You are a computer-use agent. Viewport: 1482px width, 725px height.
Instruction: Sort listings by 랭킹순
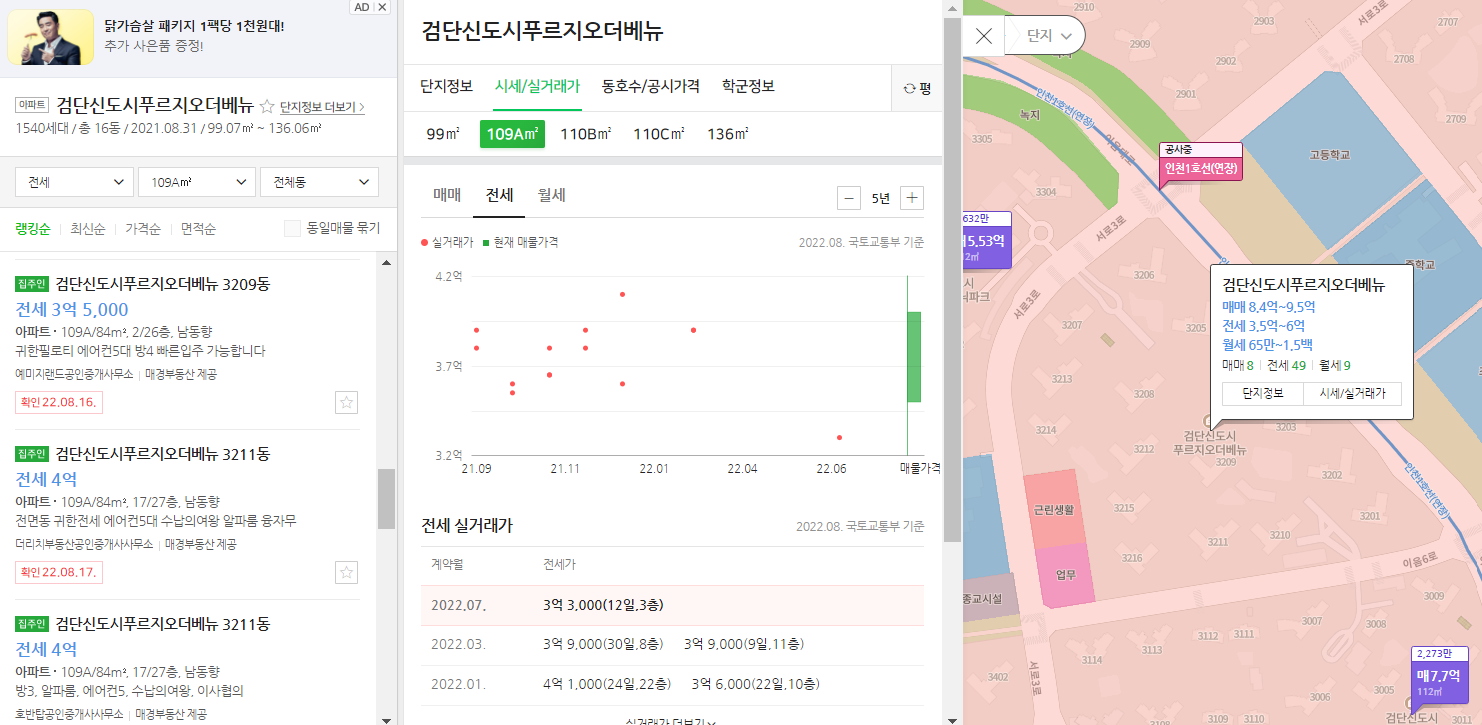coord(33,229)
